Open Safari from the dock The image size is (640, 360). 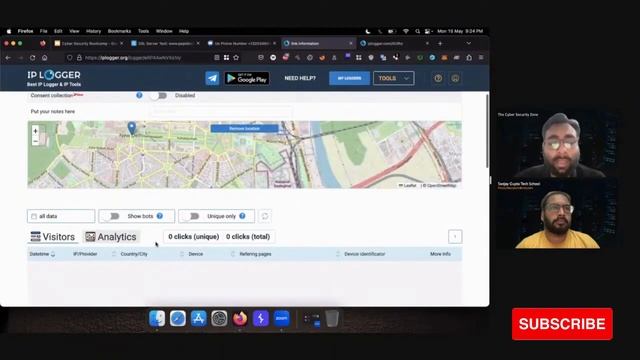click(x=178, y=318)
